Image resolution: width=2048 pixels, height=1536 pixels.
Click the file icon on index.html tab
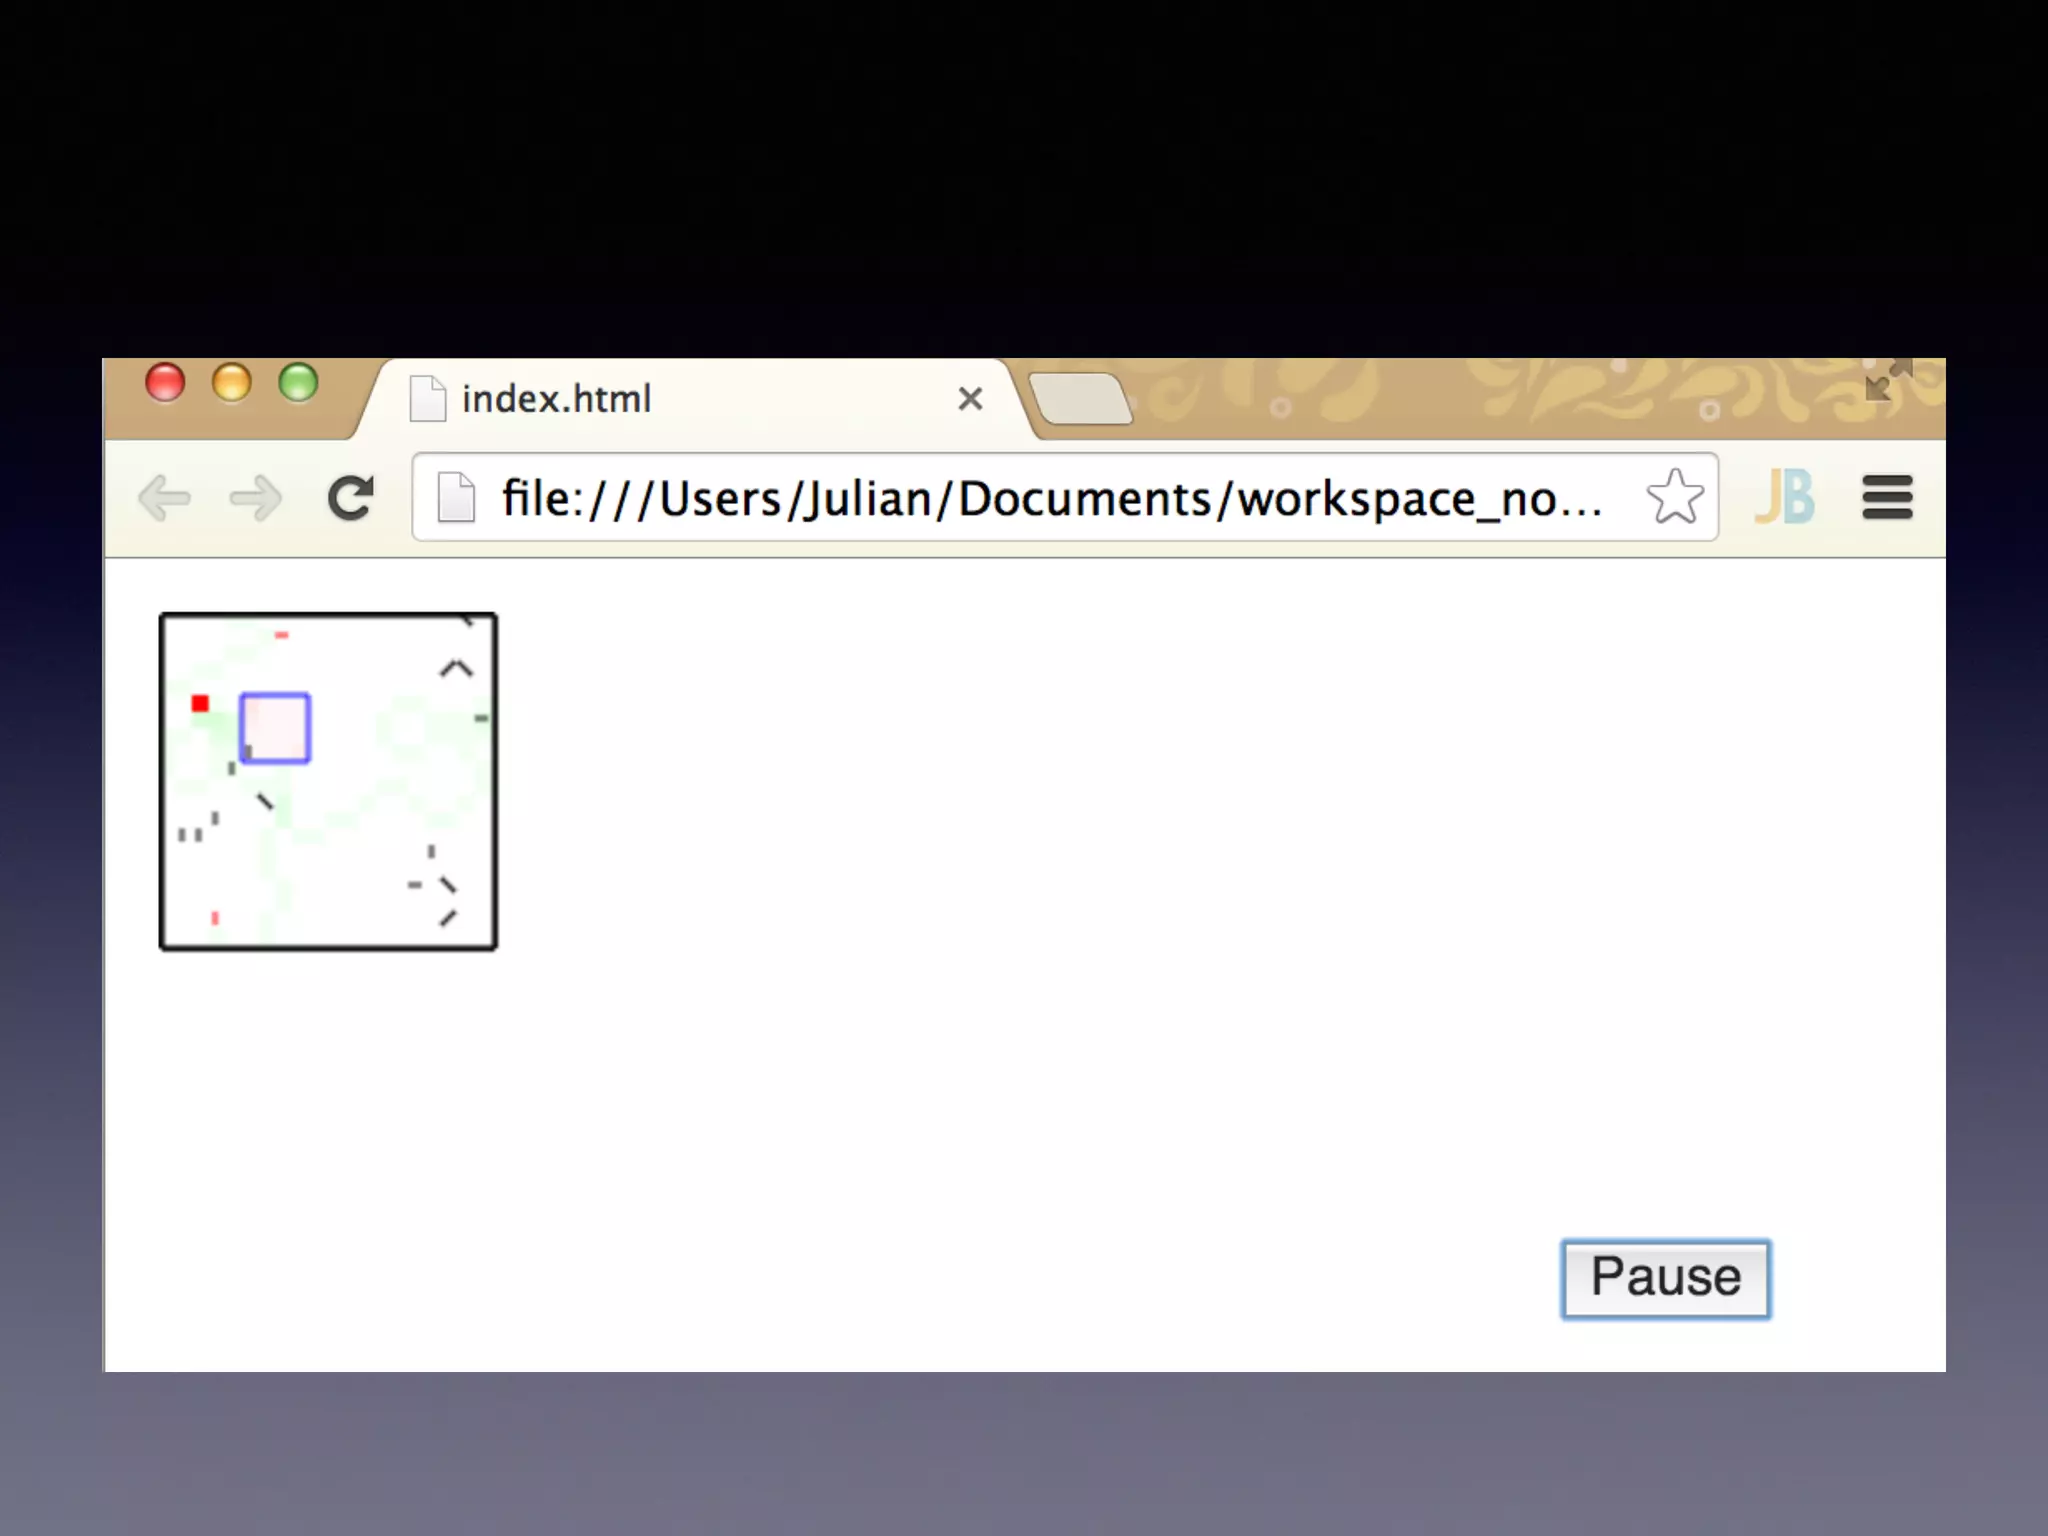click(428, 399)
